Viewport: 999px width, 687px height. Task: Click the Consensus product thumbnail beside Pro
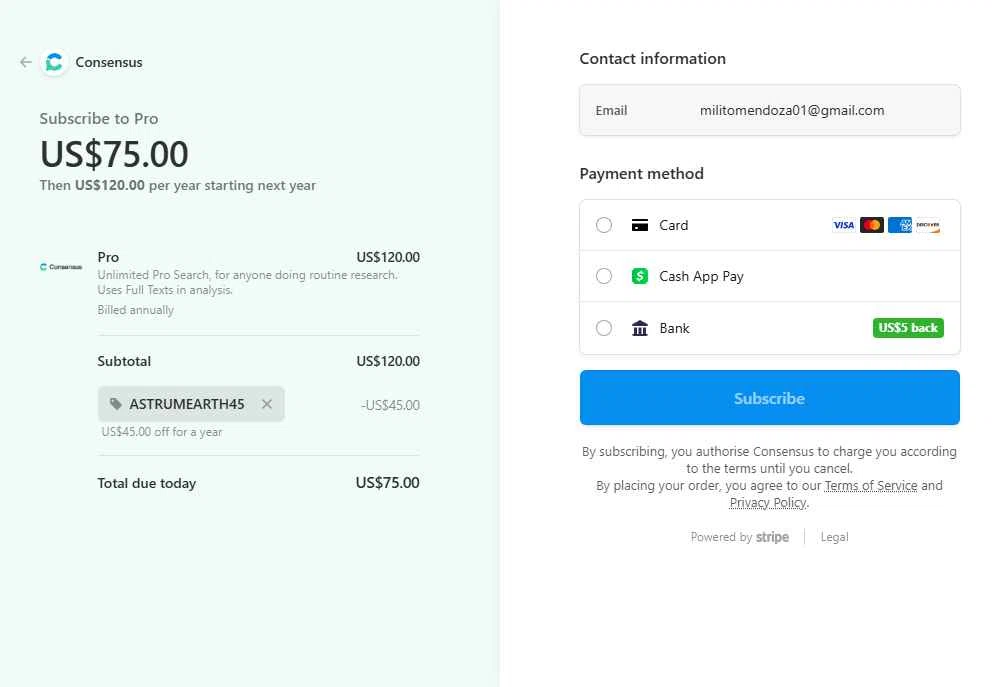tap(61, 266)
